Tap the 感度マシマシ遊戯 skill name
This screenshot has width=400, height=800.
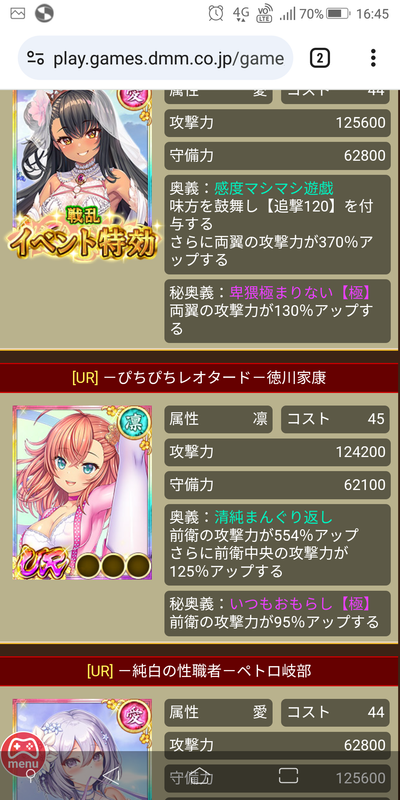pyautogui.click(x=273, y=188)
